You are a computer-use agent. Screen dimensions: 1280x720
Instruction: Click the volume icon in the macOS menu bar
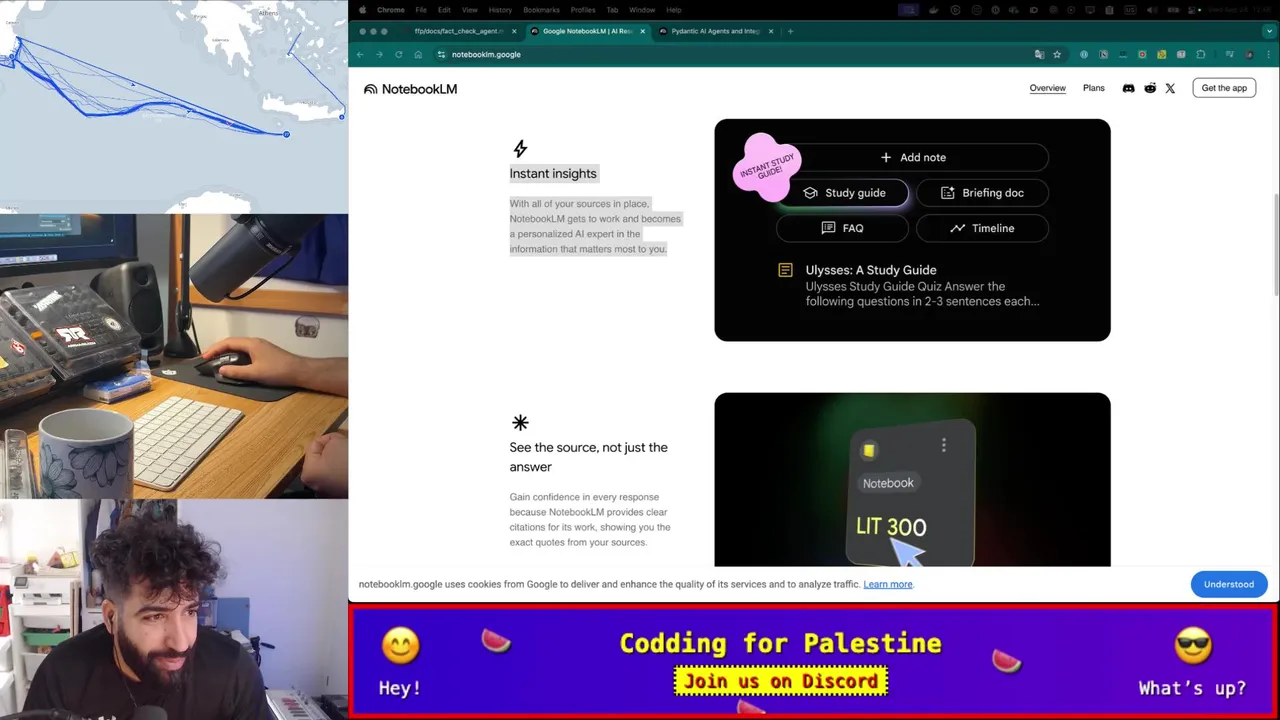pos(1151,10)
